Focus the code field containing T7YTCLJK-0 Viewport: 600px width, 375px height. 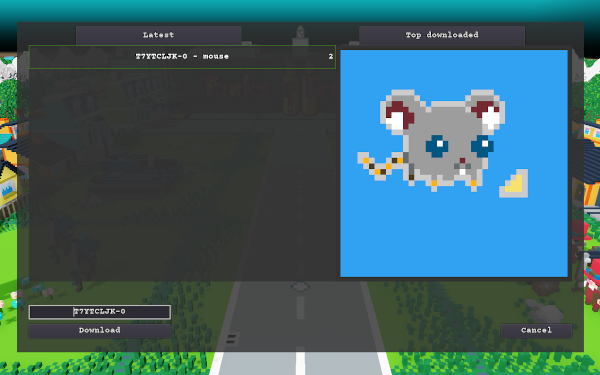(x=99, y=312)
